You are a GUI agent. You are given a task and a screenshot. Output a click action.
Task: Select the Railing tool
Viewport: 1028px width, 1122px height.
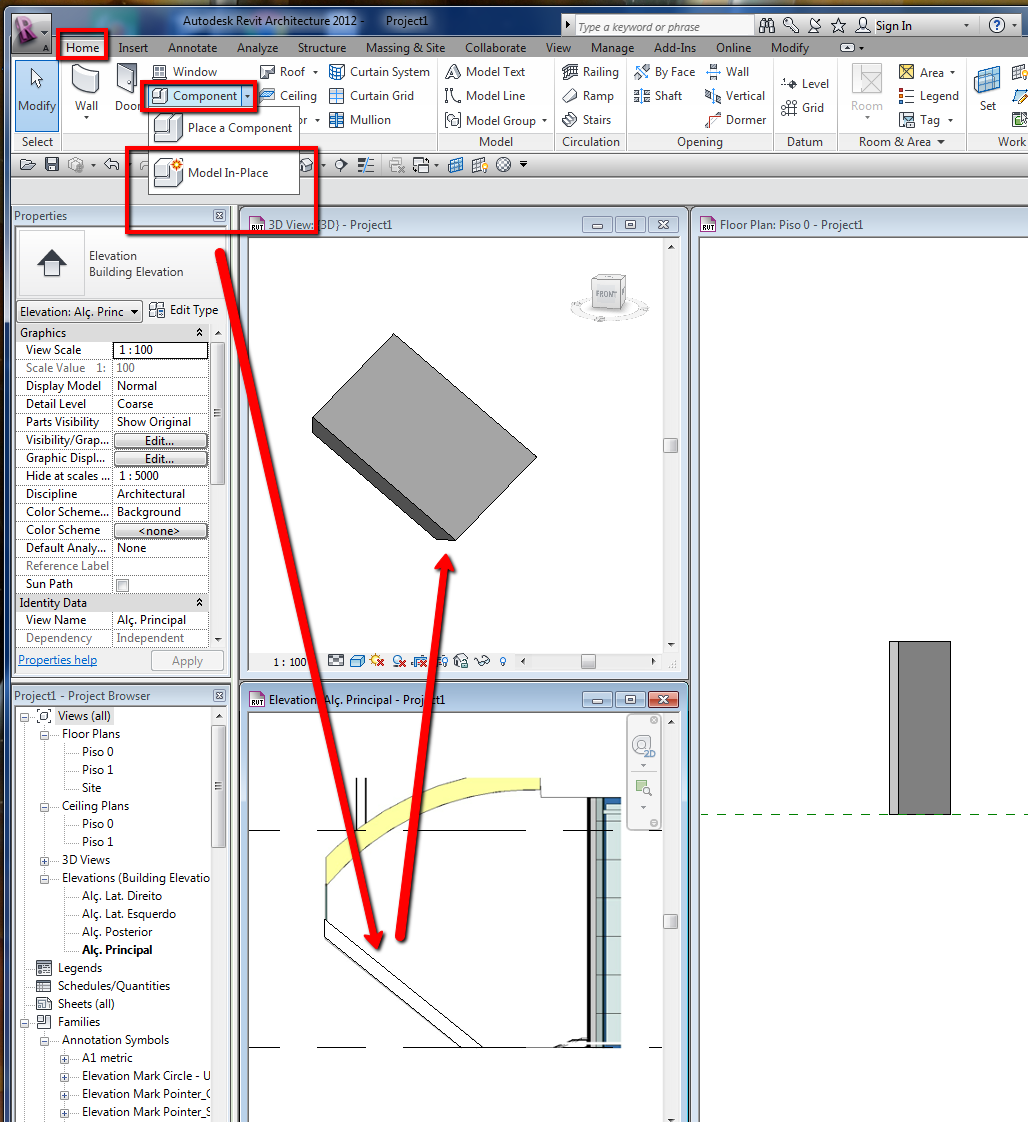[590, 72]
